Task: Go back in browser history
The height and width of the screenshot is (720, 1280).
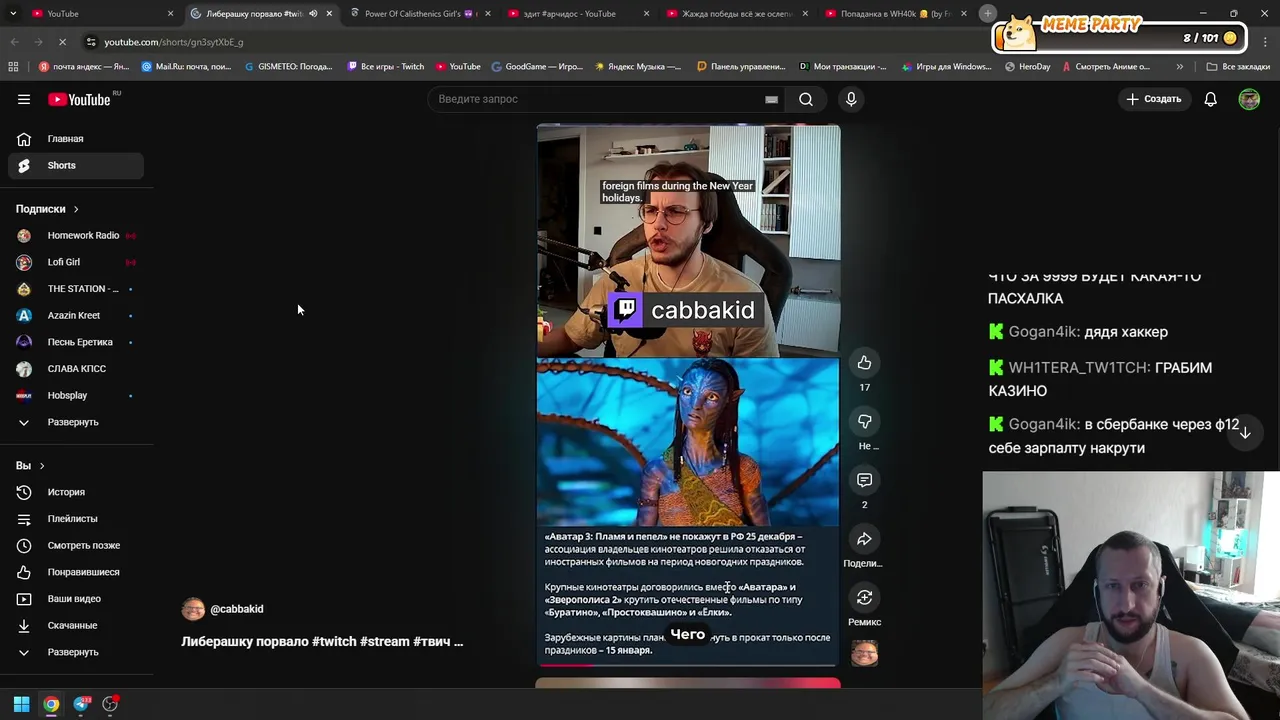Action: click(x=14, y=42)
